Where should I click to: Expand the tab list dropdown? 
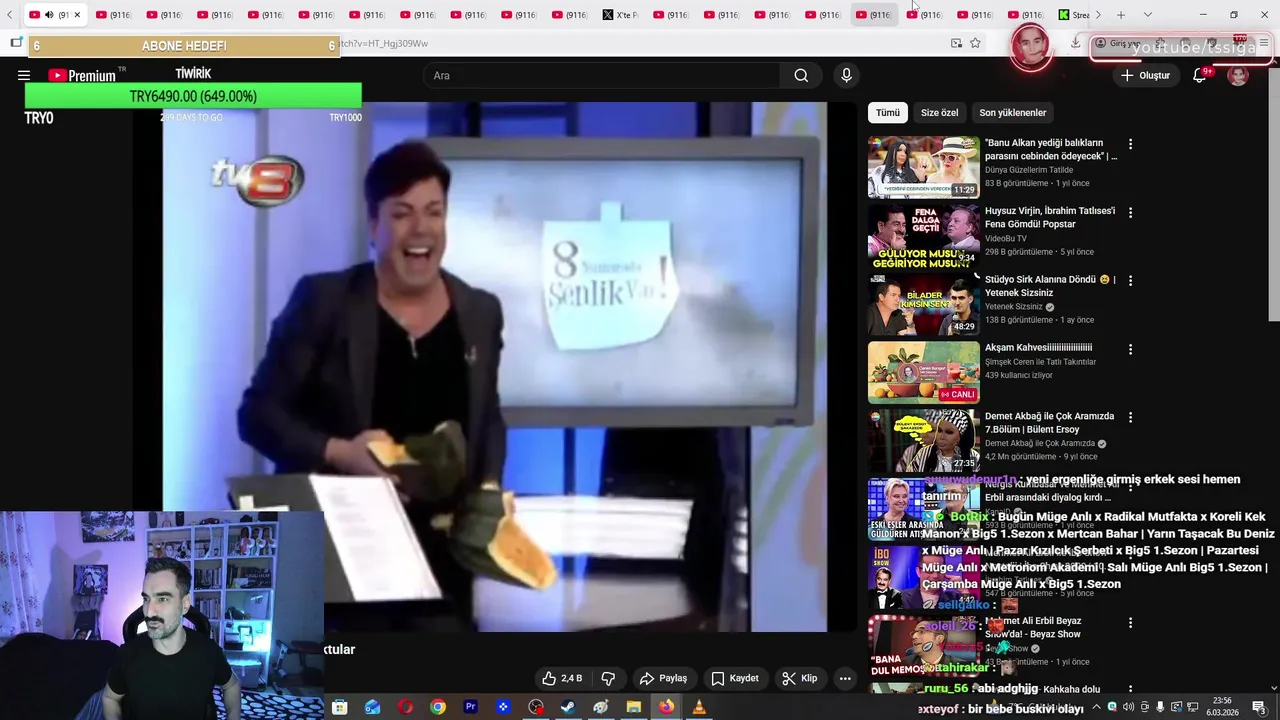tap(1147, 15)
